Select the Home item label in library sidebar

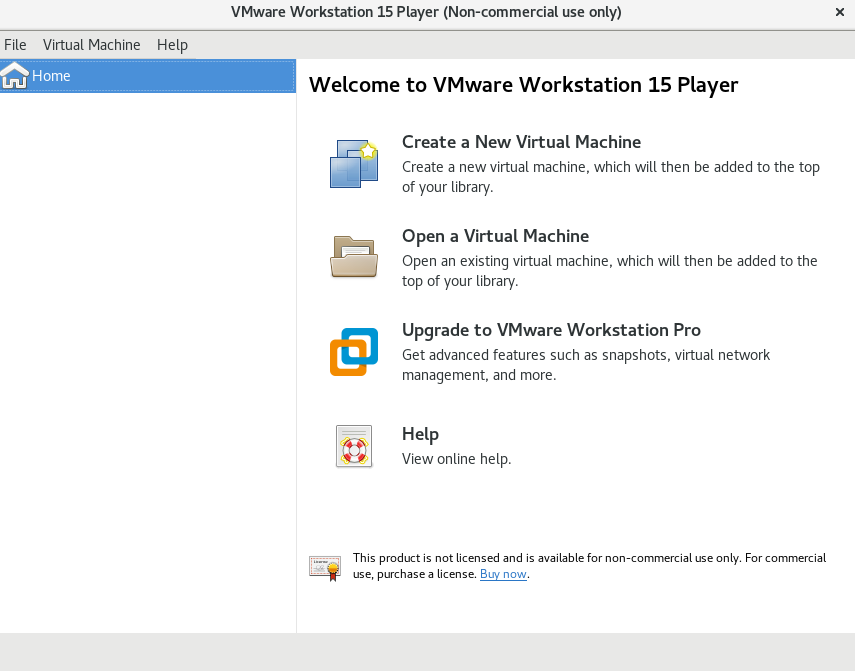(x=51, y=76)
